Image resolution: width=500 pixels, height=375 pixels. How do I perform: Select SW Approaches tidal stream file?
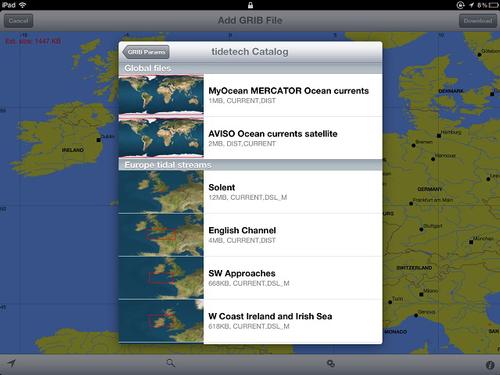pyautogui.click(x=250, y=278)
